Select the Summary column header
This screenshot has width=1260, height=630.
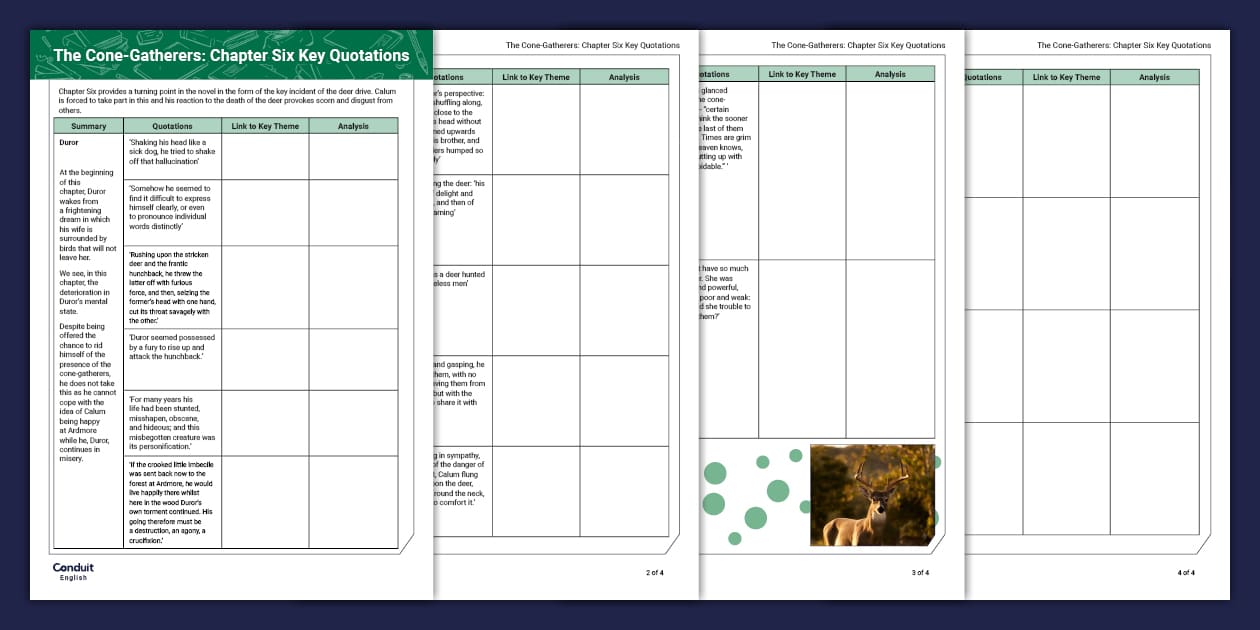click(88, 126)
